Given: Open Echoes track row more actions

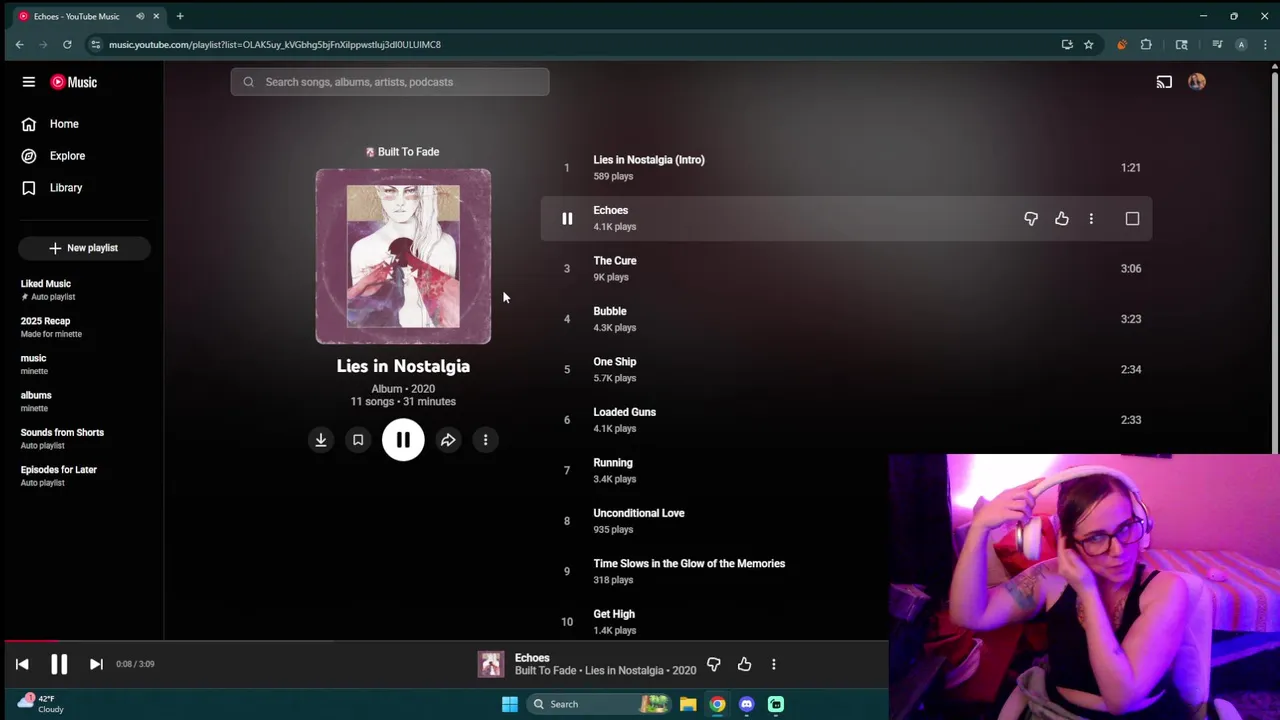Looking at the screenshot, I should click(x=1091, y=219).
